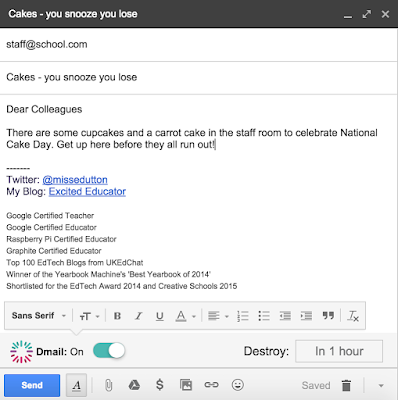This screenshot has height=400, width=398.
Task: Click 'Google Certified Teacher' signature line
Action: pyautogui.click(x=50, y=216)
